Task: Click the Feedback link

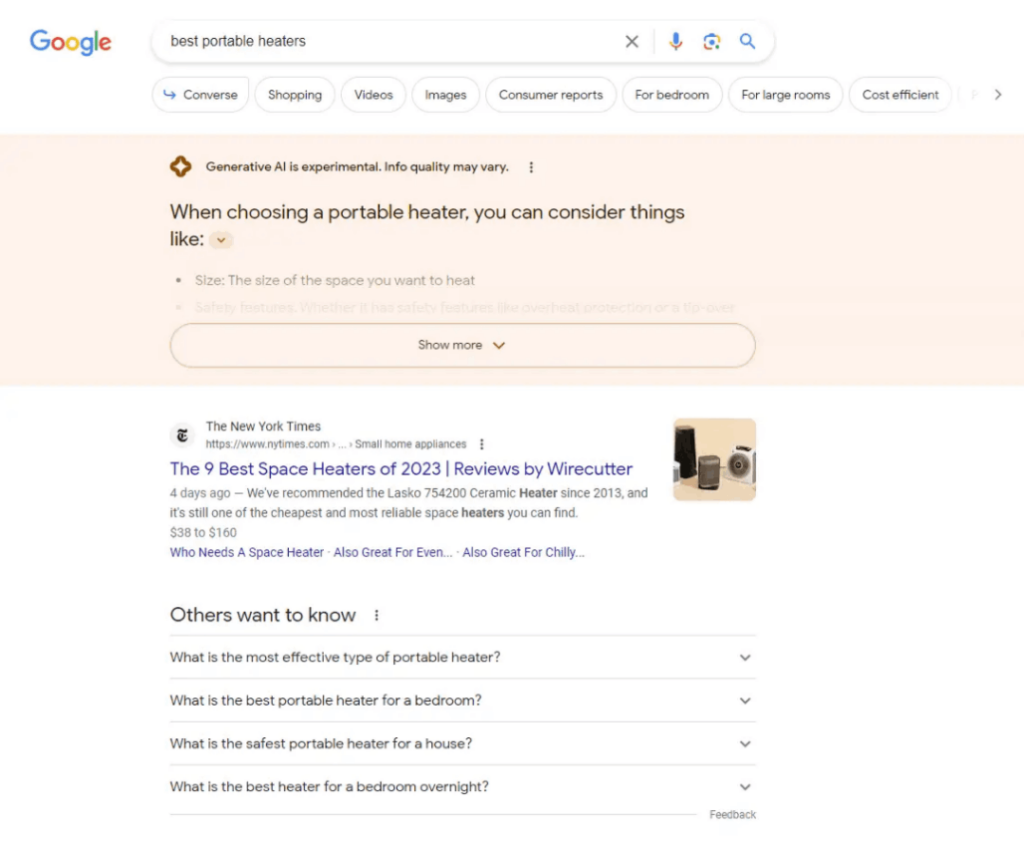Action: (732, 814)
